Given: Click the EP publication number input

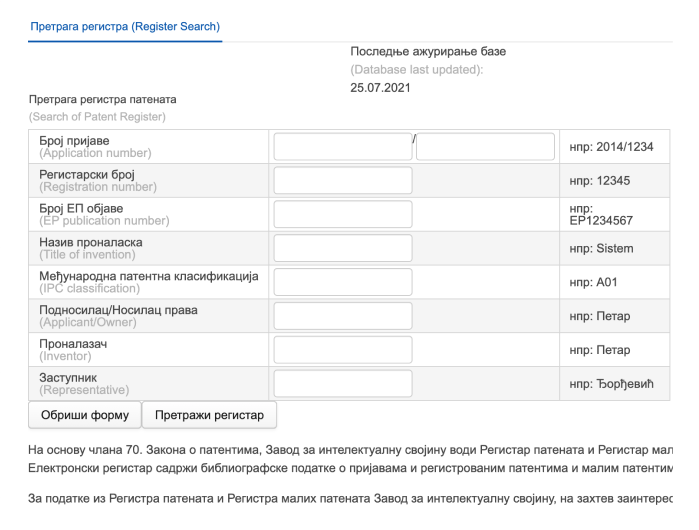Looking at the screenshot, I should coord(342,214).
